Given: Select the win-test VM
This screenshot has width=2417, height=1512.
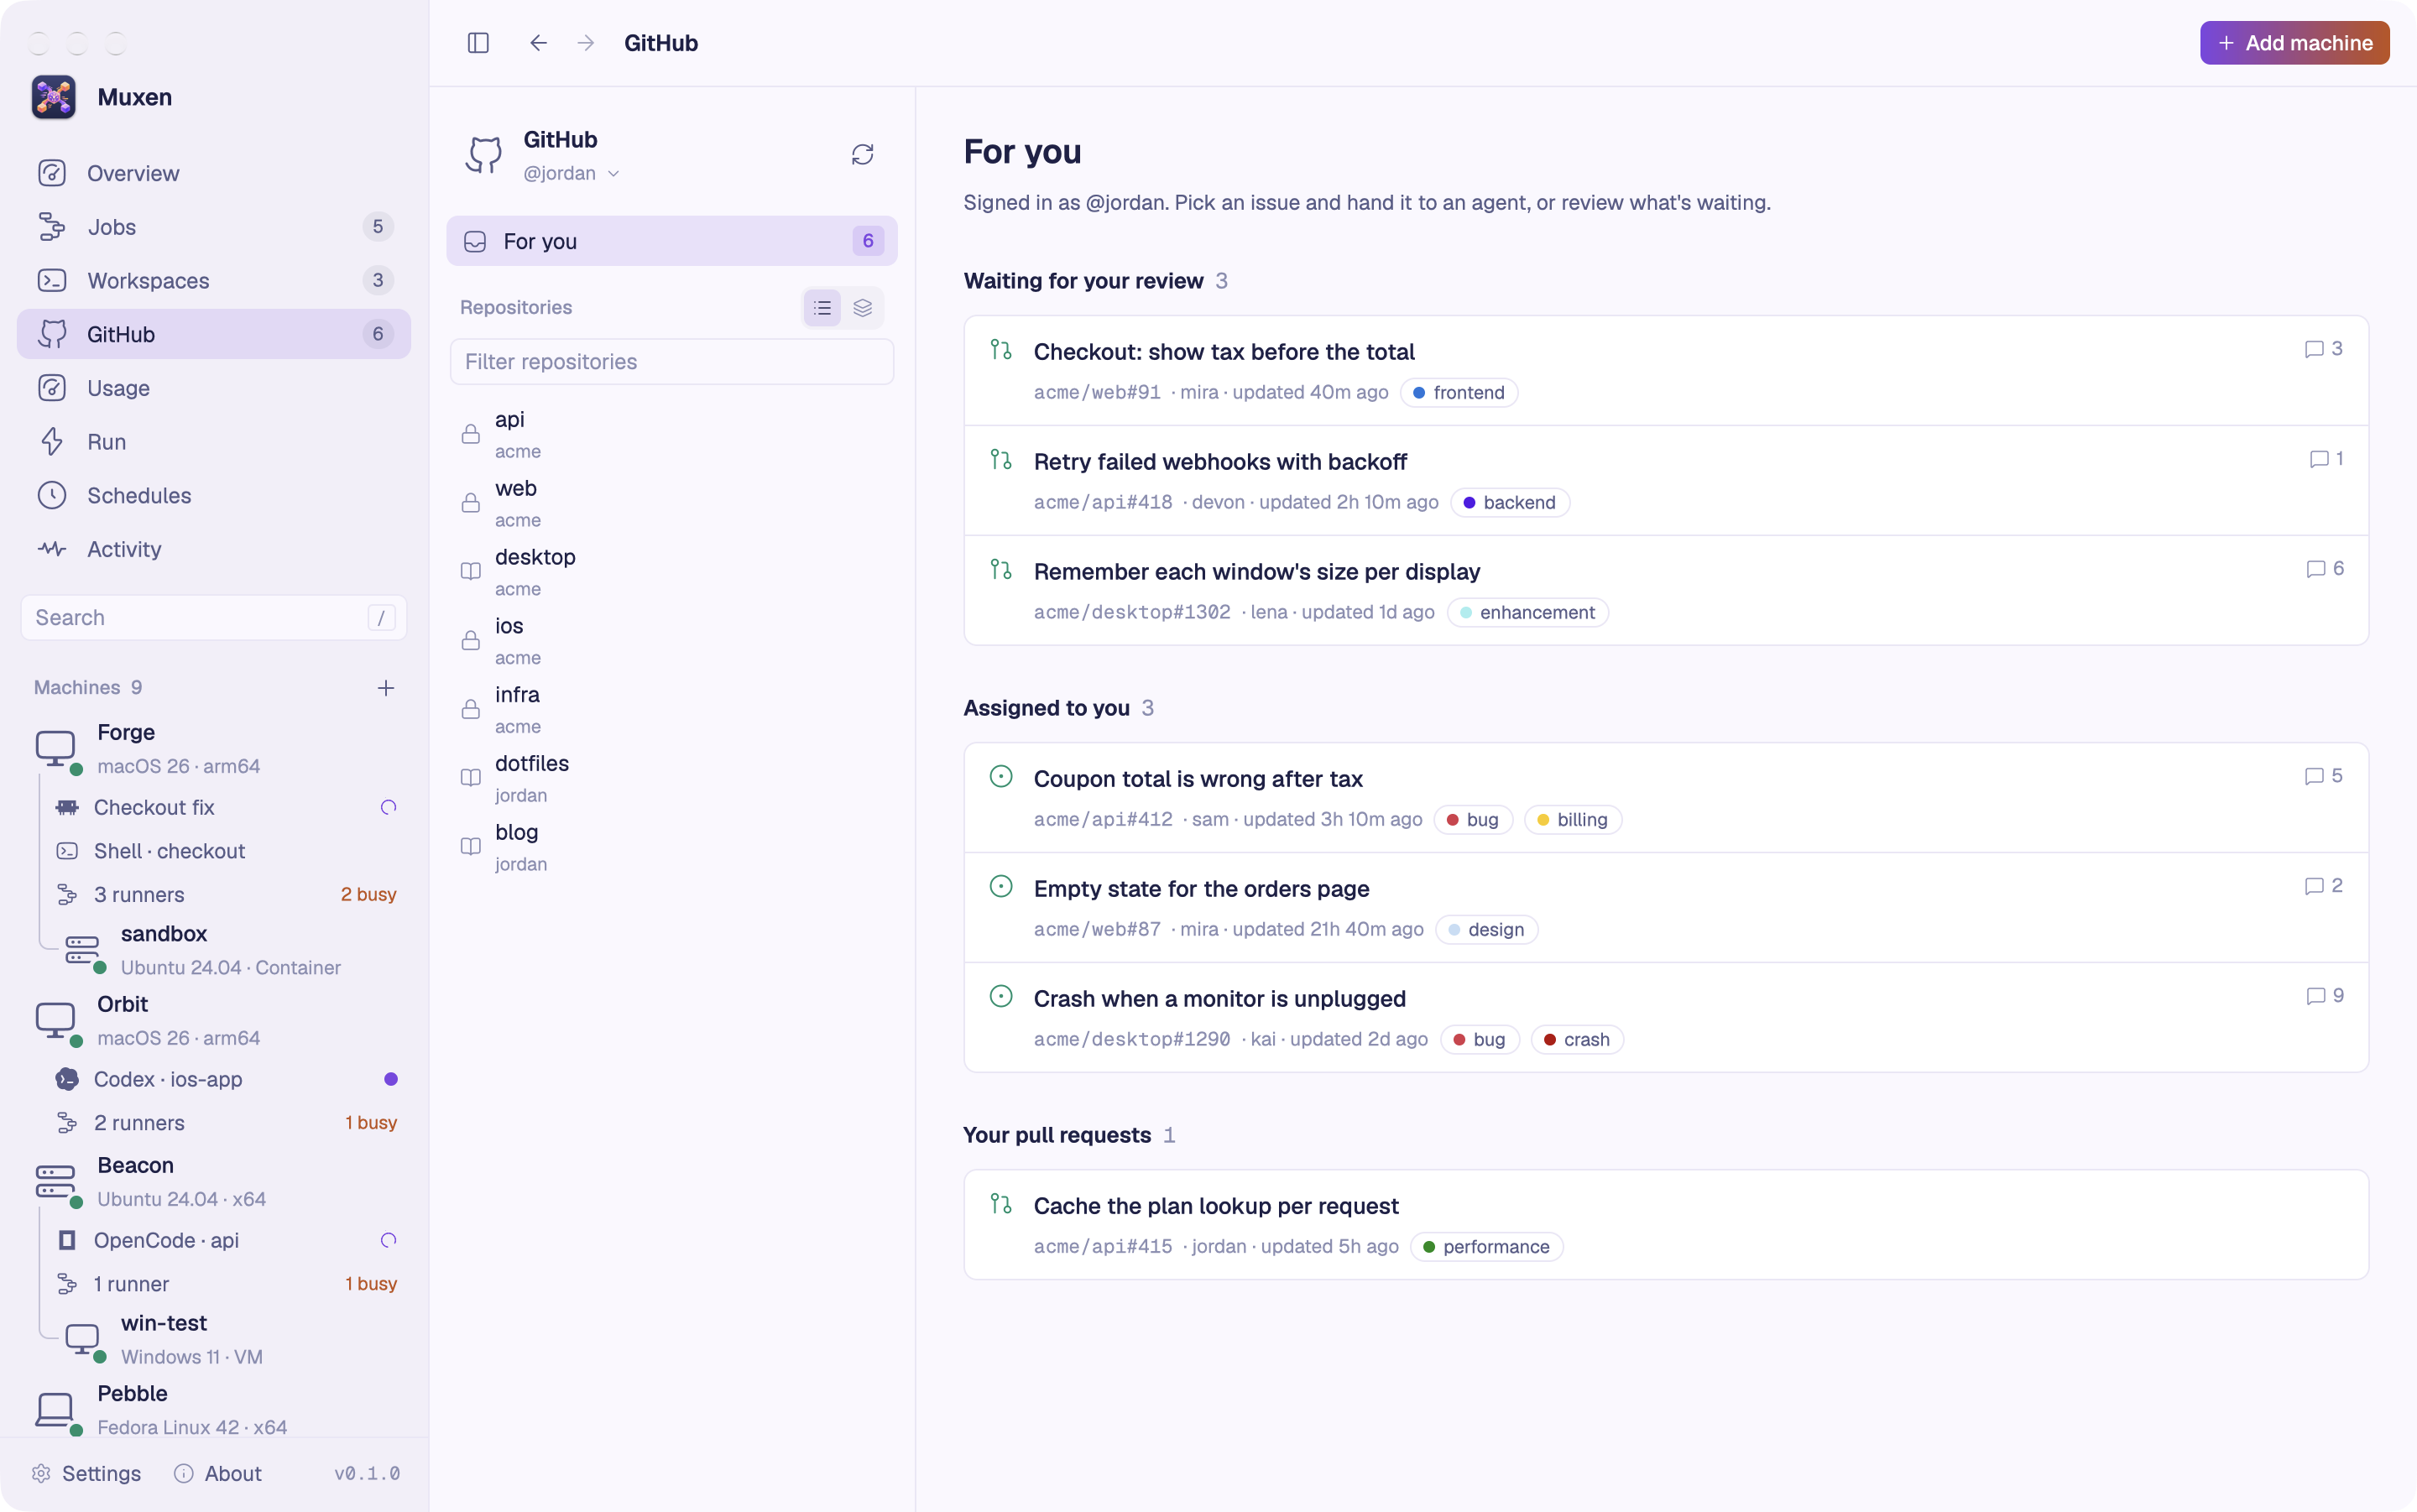Looking at the screenshot, I should click(226, 1339).
